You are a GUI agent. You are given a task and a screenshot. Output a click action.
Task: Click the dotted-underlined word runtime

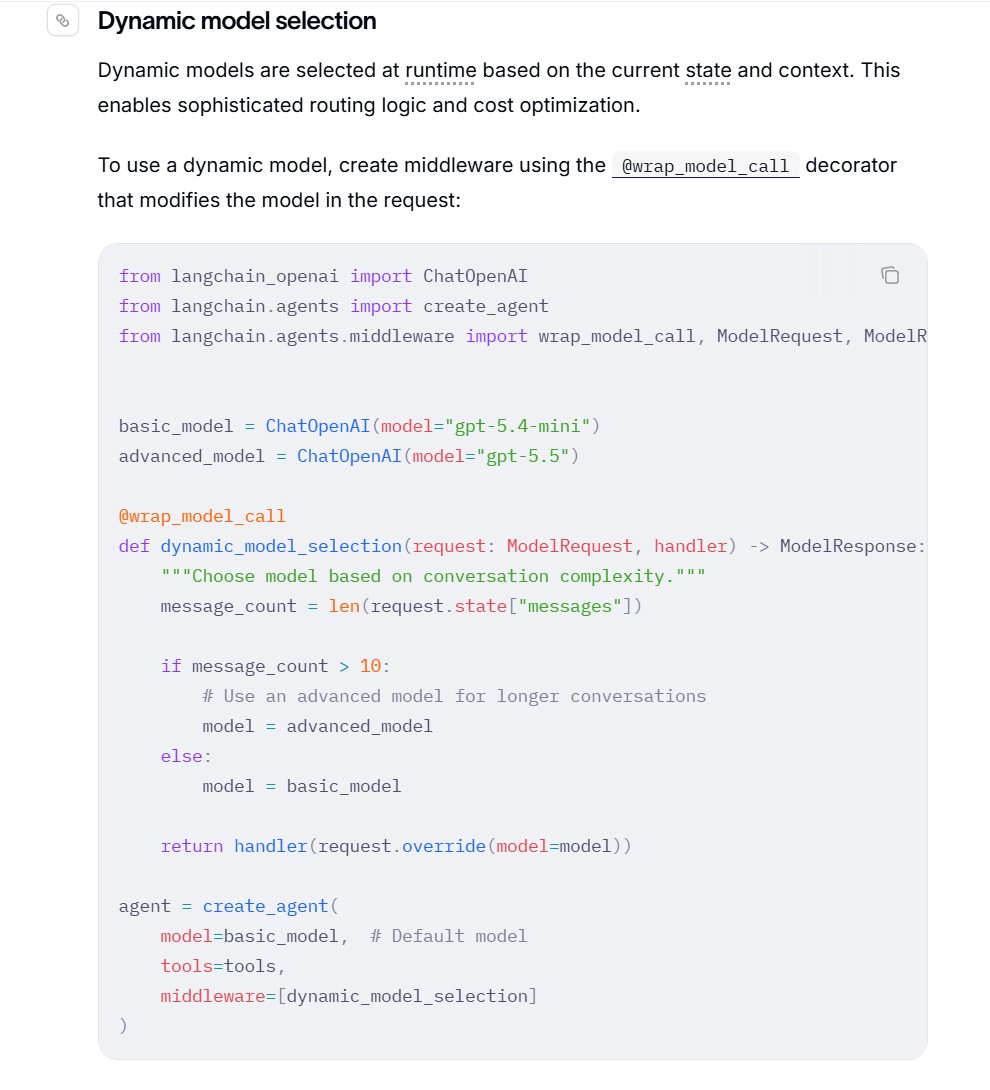pos(440,70)
